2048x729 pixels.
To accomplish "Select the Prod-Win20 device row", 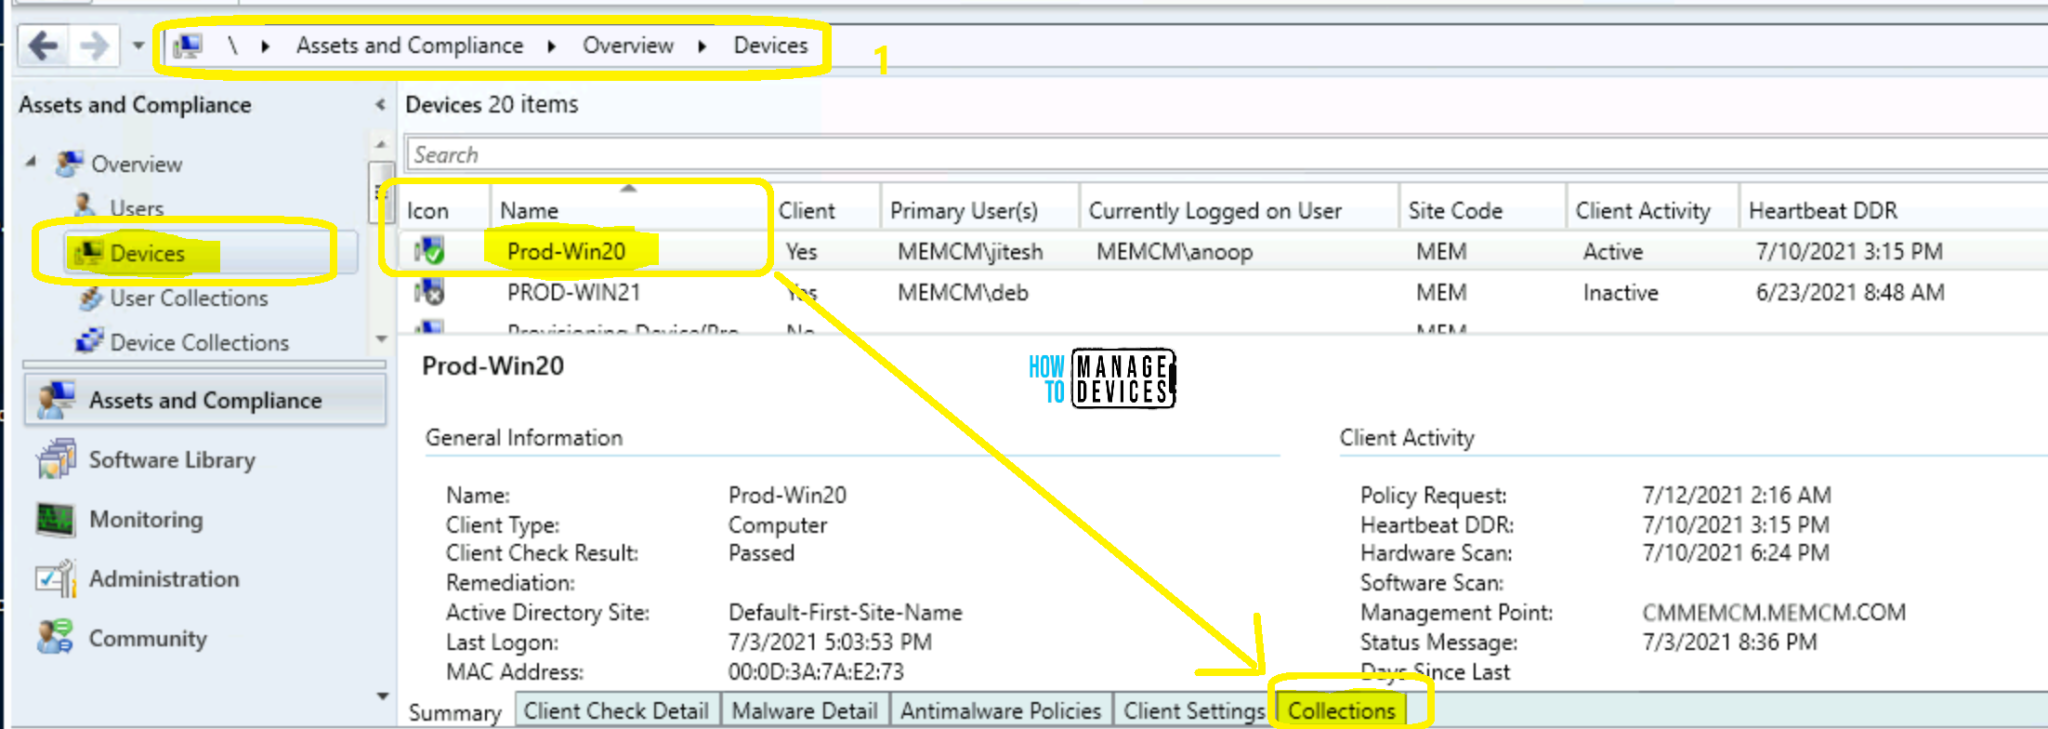I will click(1222, 251).
